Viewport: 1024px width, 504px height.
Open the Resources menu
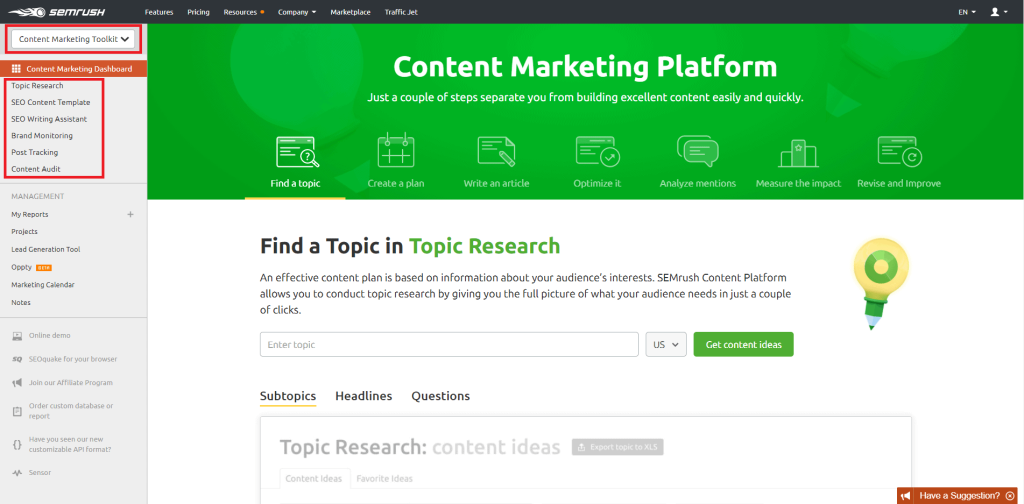[243, 12]
